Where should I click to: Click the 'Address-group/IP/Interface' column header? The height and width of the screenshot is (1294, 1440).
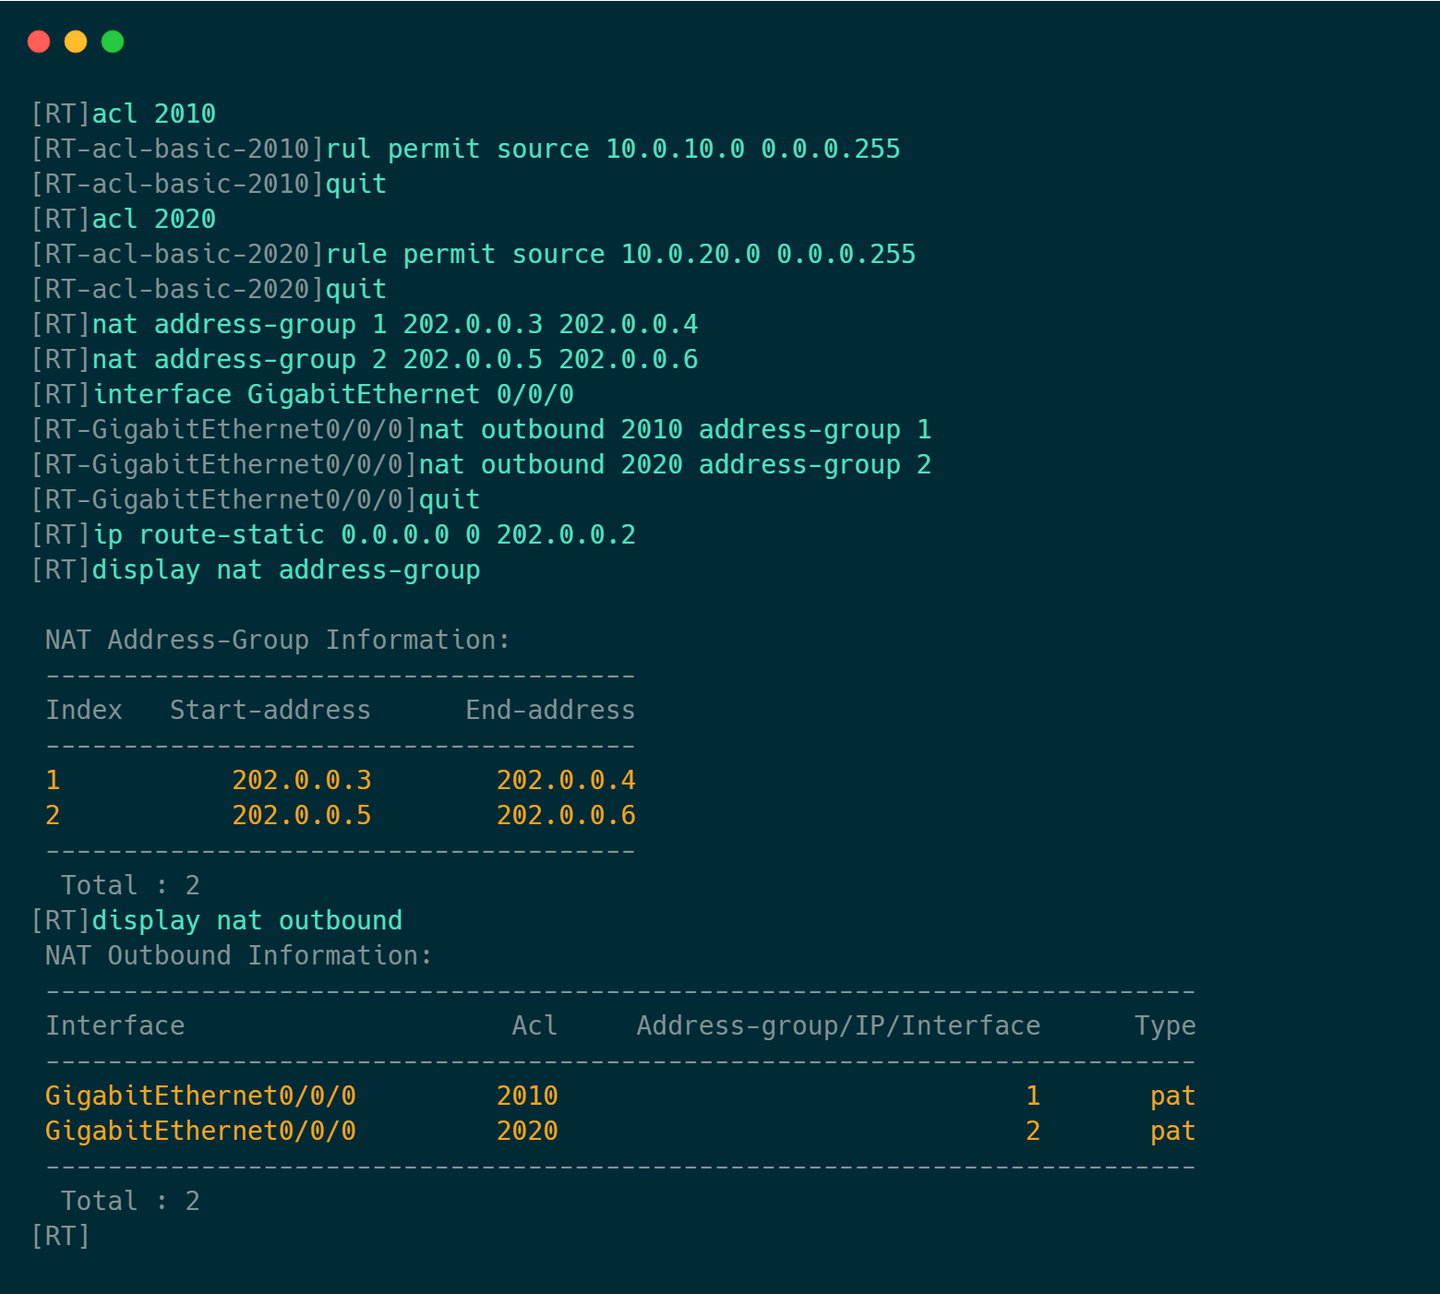tap(838, 1026)
